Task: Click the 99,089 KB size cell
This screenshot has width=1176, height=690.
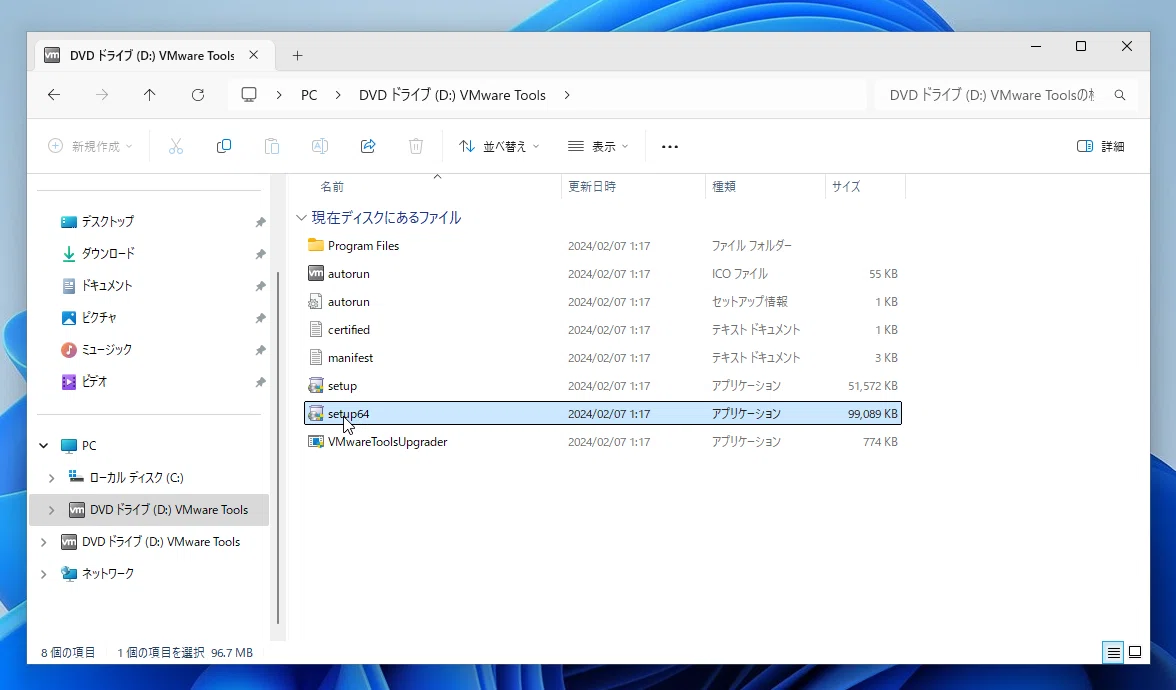Action: pos(872,414)
